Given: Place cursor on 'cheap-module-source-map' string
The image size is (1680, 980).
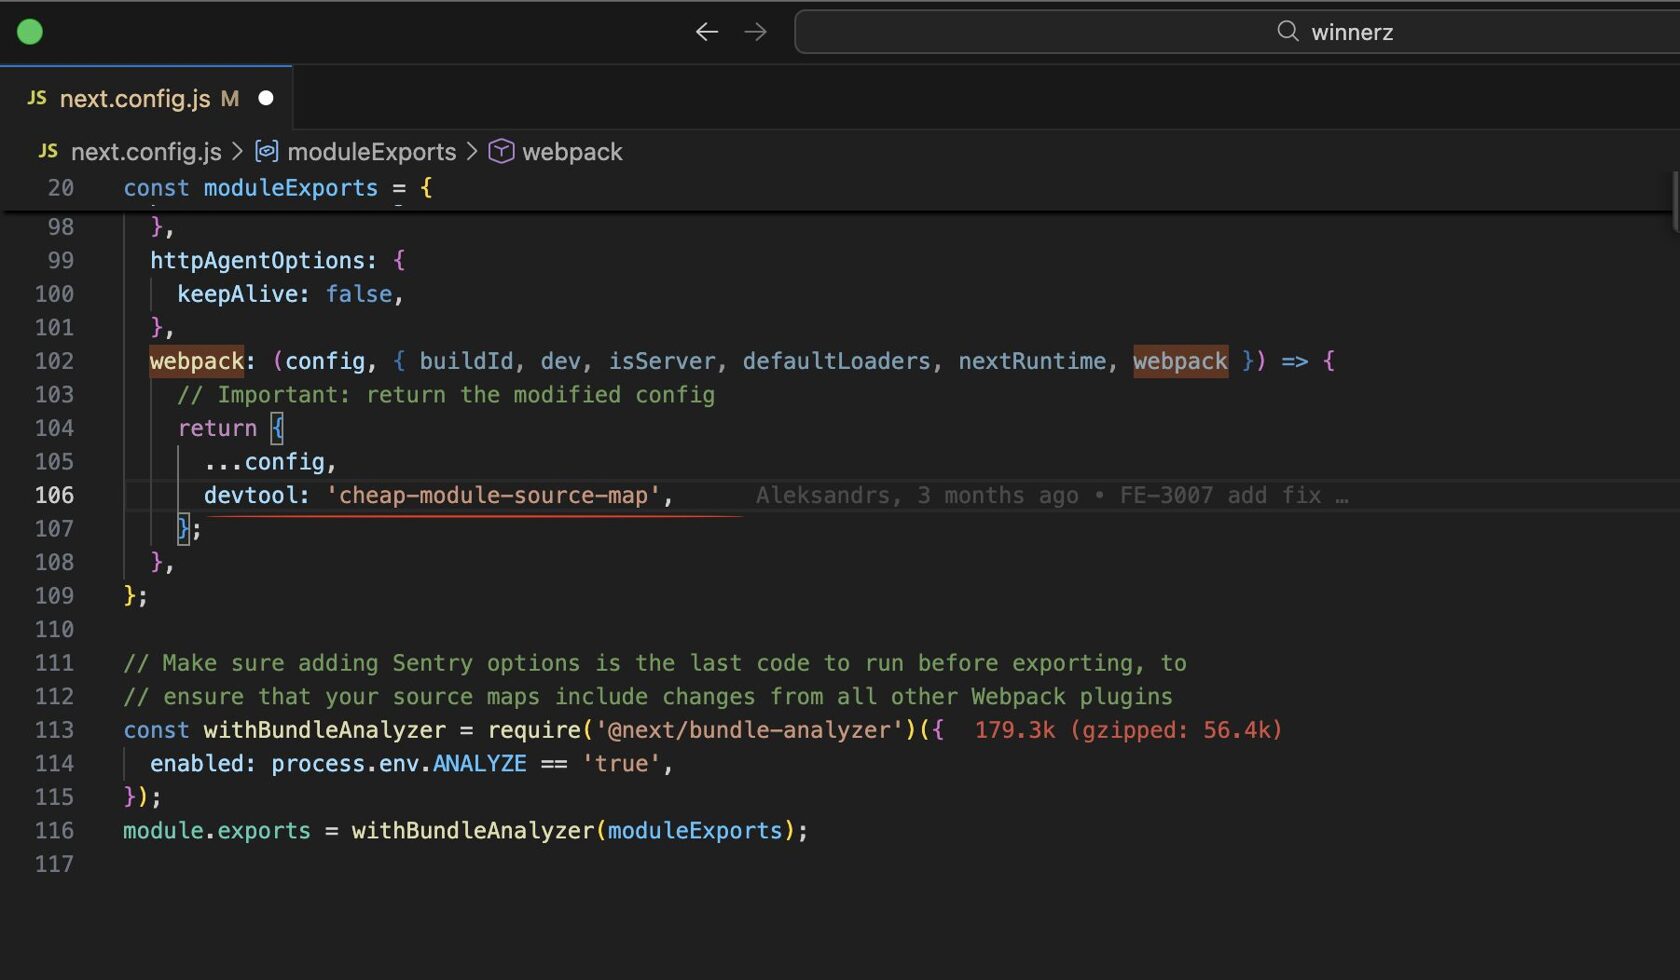Looking at the screenshot, I should pos(493,495).
